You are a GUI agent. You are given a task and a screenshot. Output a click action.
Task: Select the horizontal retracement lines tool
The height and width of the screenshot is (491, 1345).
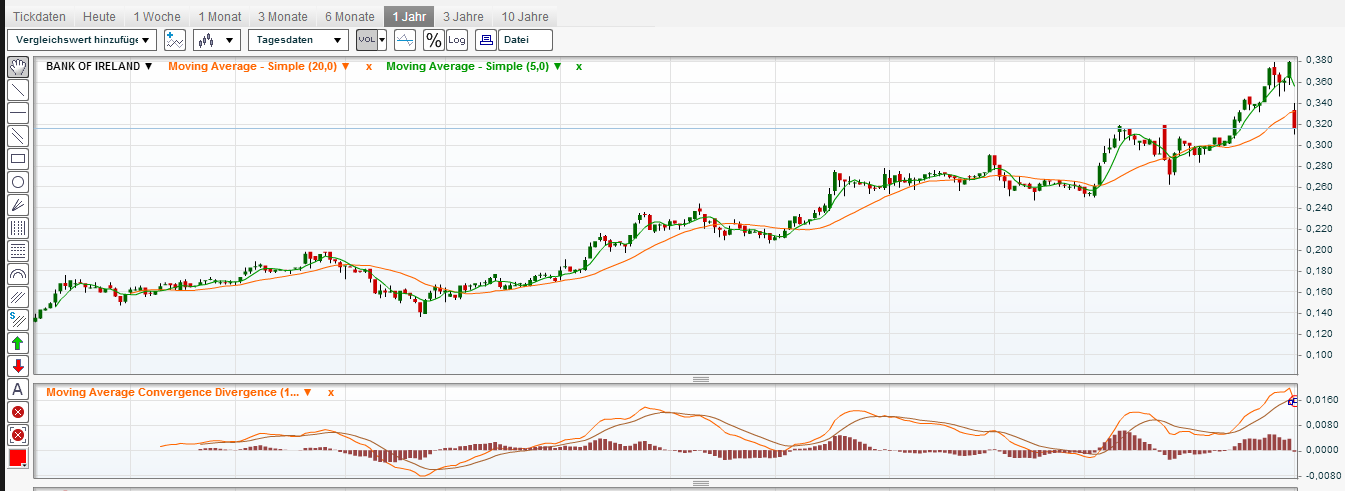point(18,251)
